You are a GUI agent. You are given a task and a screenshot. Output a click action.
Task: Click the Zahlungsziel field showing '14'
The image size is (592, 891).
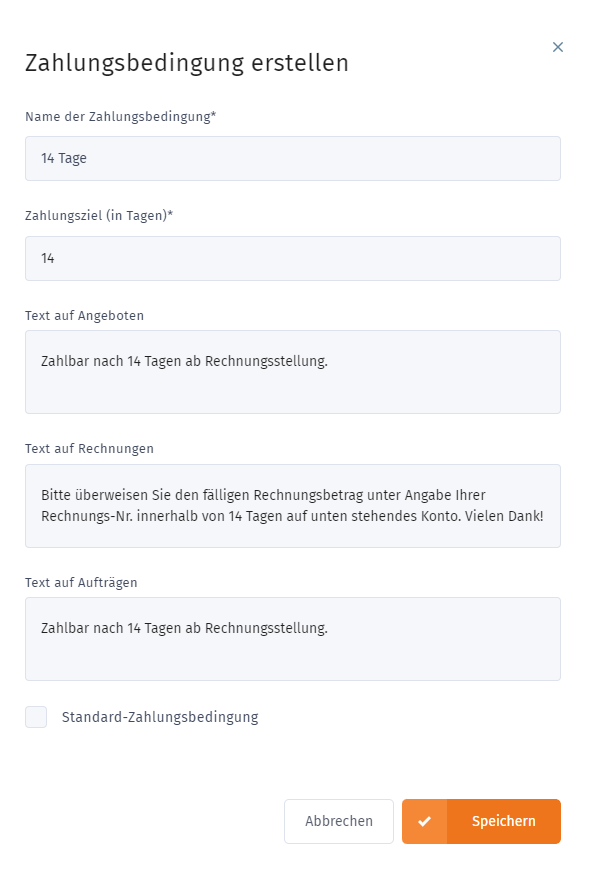293,258
